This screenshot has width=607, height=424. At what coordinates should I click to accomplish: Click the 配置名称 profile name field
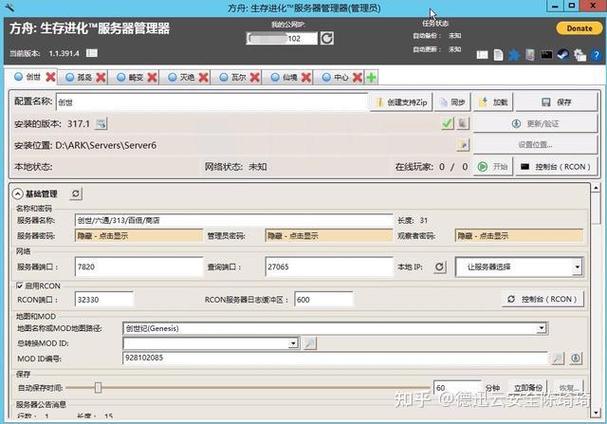(x=212, y=102)
